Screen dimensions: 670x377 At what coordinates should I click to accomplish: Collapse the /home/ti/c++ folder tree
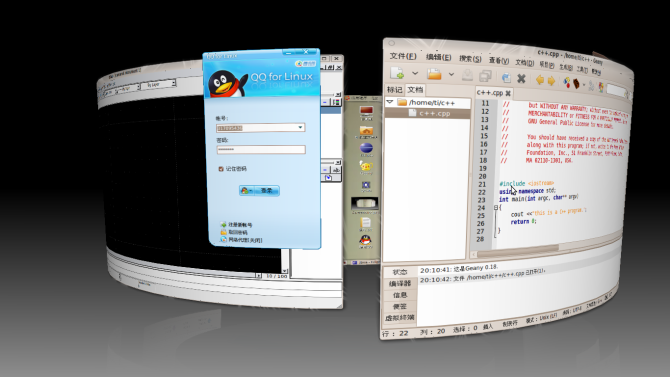[390, 102]
